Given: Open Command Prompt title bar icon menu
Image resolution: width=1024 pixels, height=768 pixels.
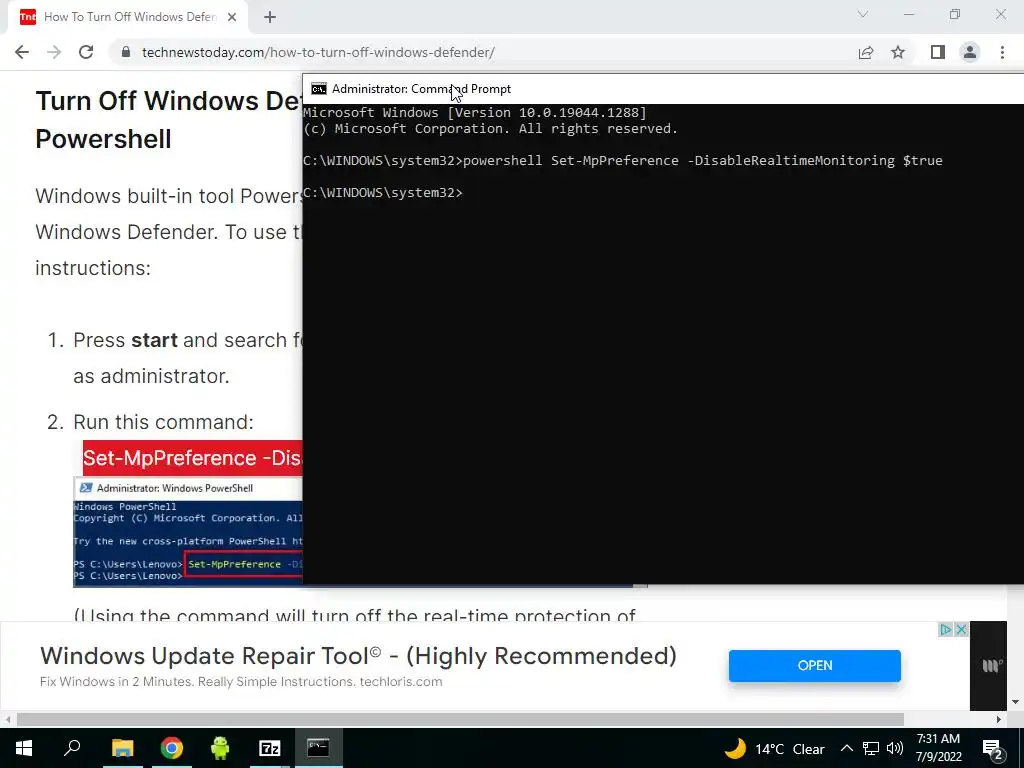Looking at the screenshot, I should click(319, 89).
